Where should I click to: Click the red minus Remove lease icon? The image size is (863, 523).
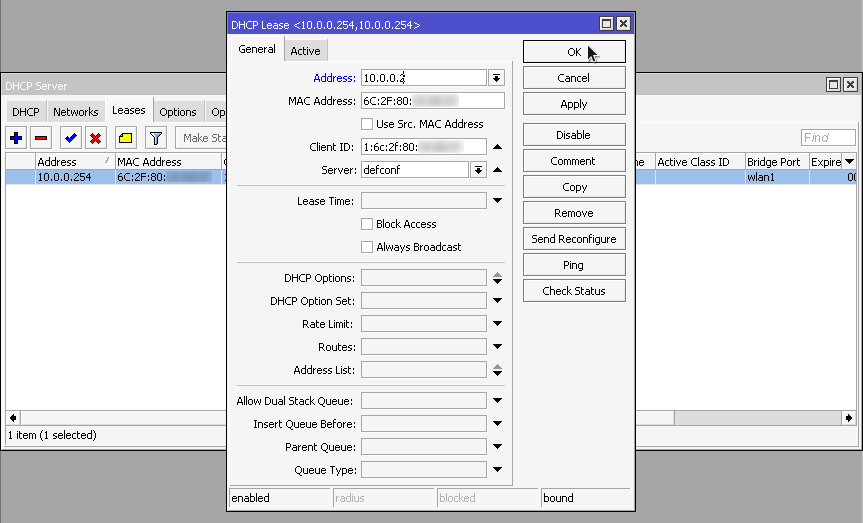[41, 138]
